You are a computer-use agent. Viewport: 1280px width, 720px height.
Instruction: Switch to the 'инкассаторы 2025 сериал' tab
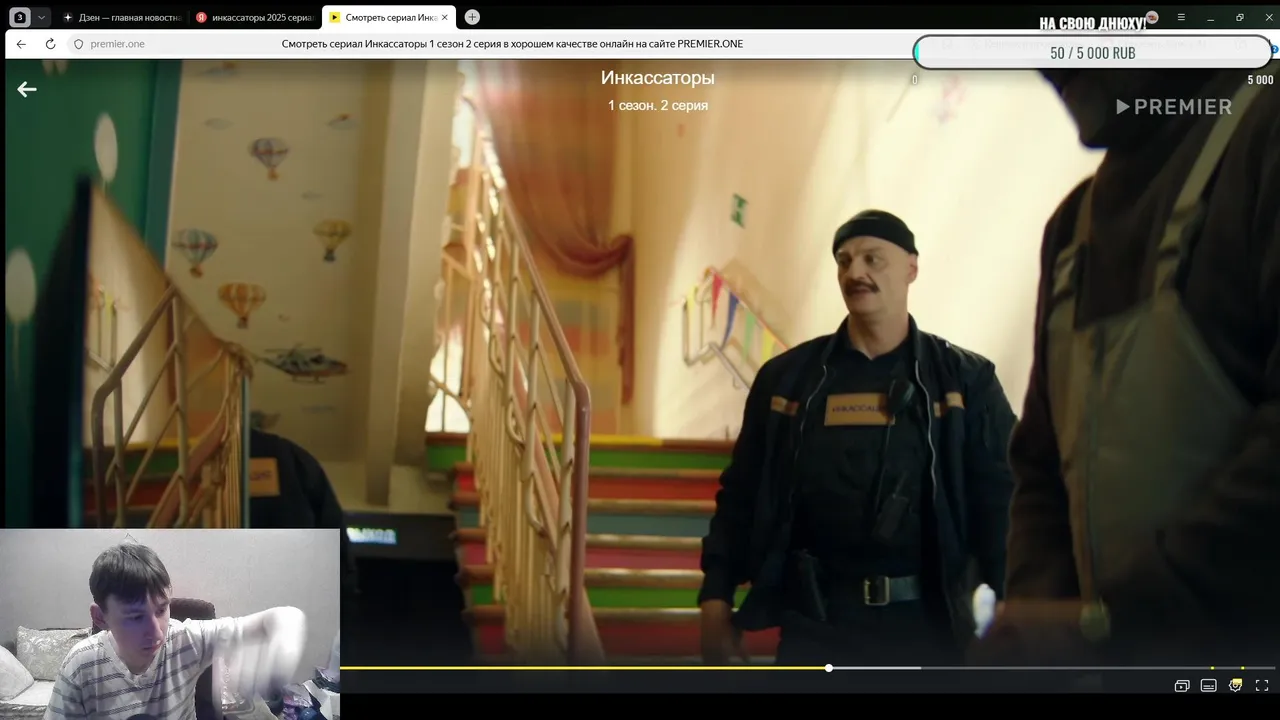coord(255,17)
